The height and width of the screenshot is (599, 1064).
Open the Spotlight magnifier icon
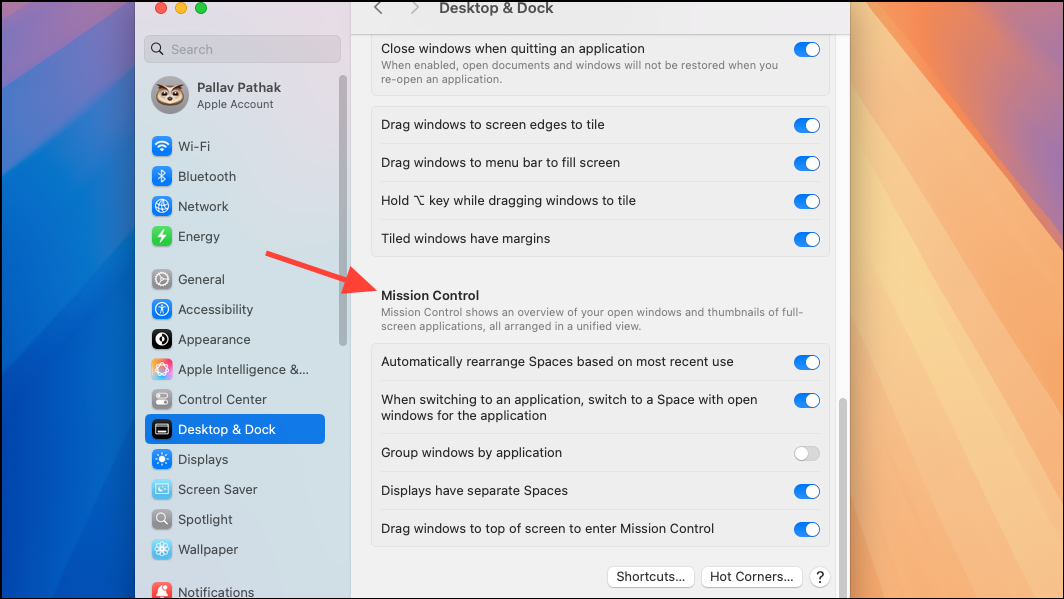[162, 520]
